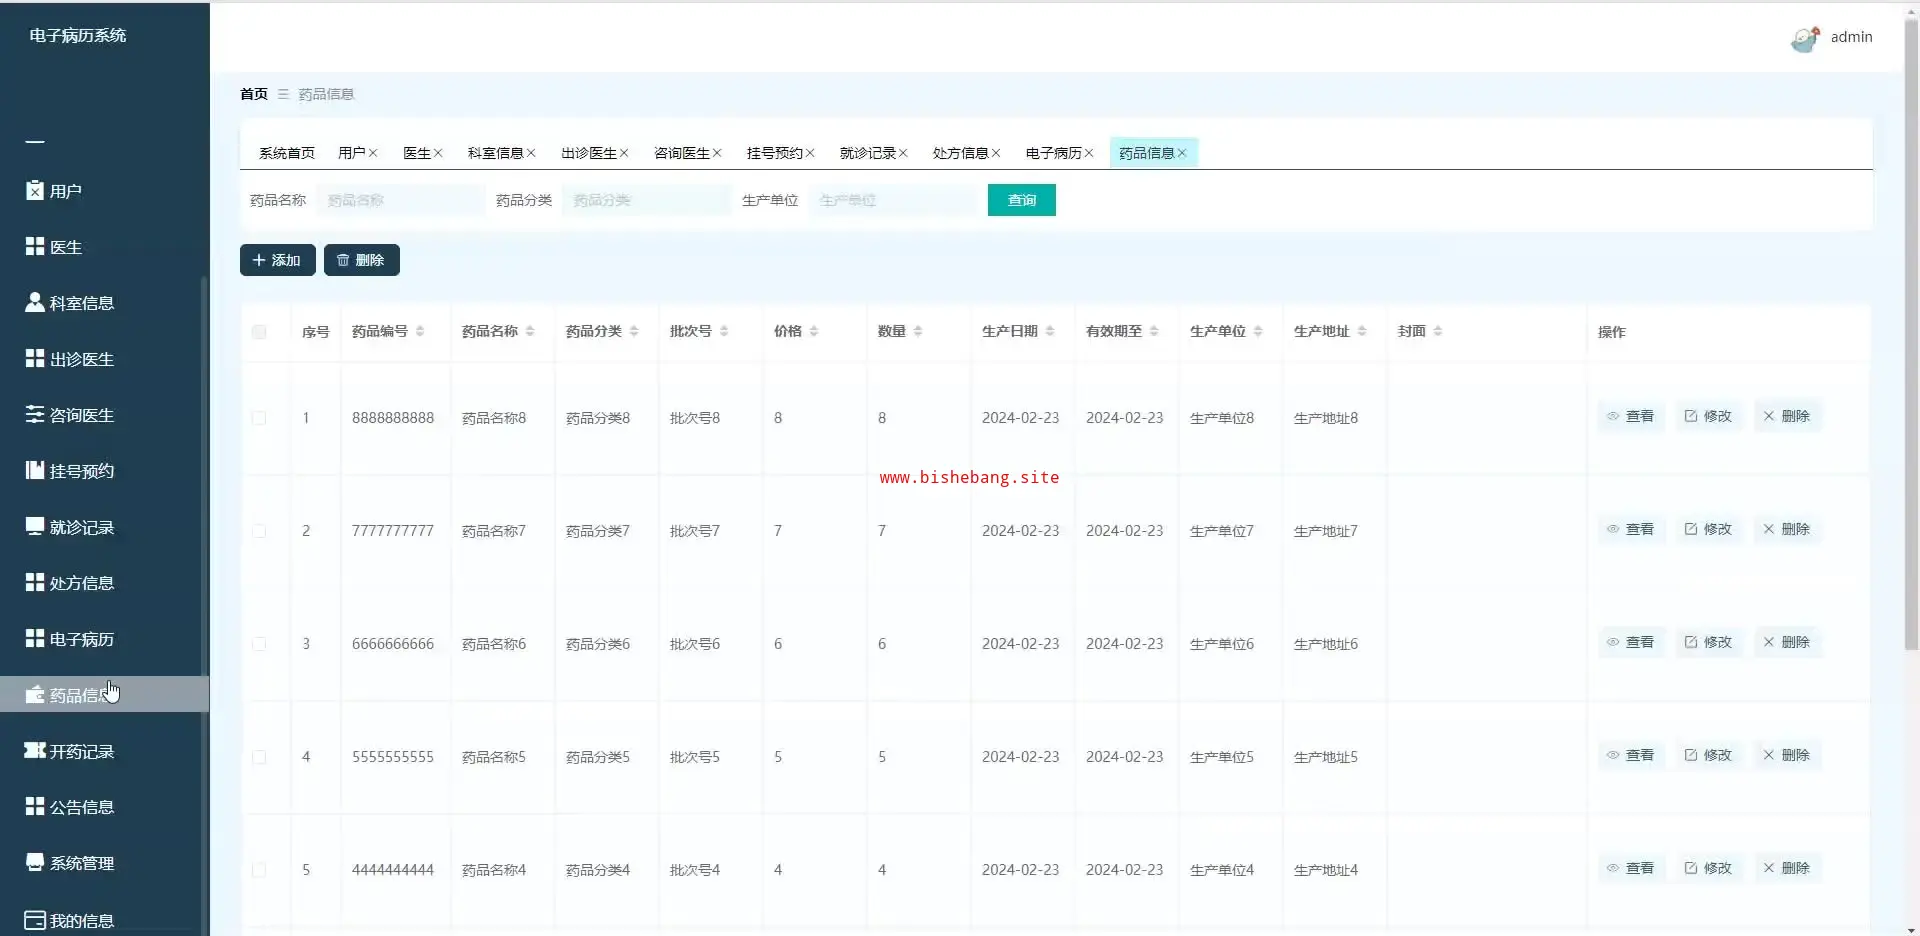Switch to the 处方信息 tab
The image size is (1920, 936).
click(959, 153)
